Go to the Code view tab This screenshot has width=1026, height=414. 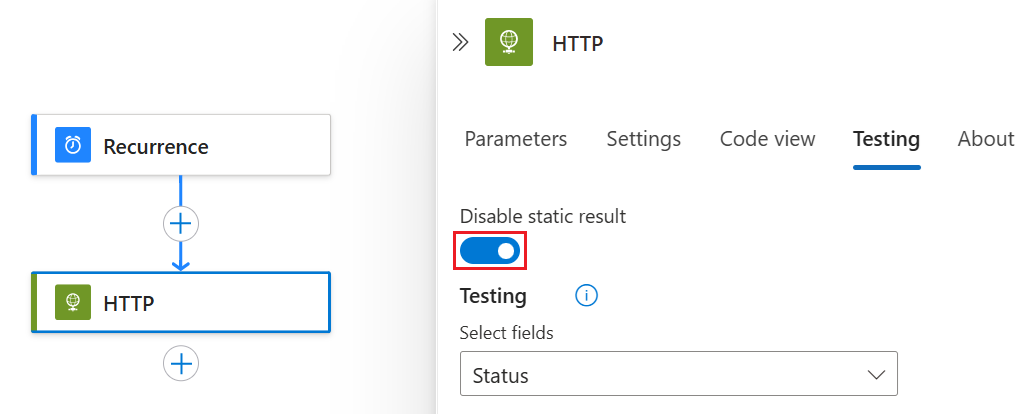click(767, 139)
